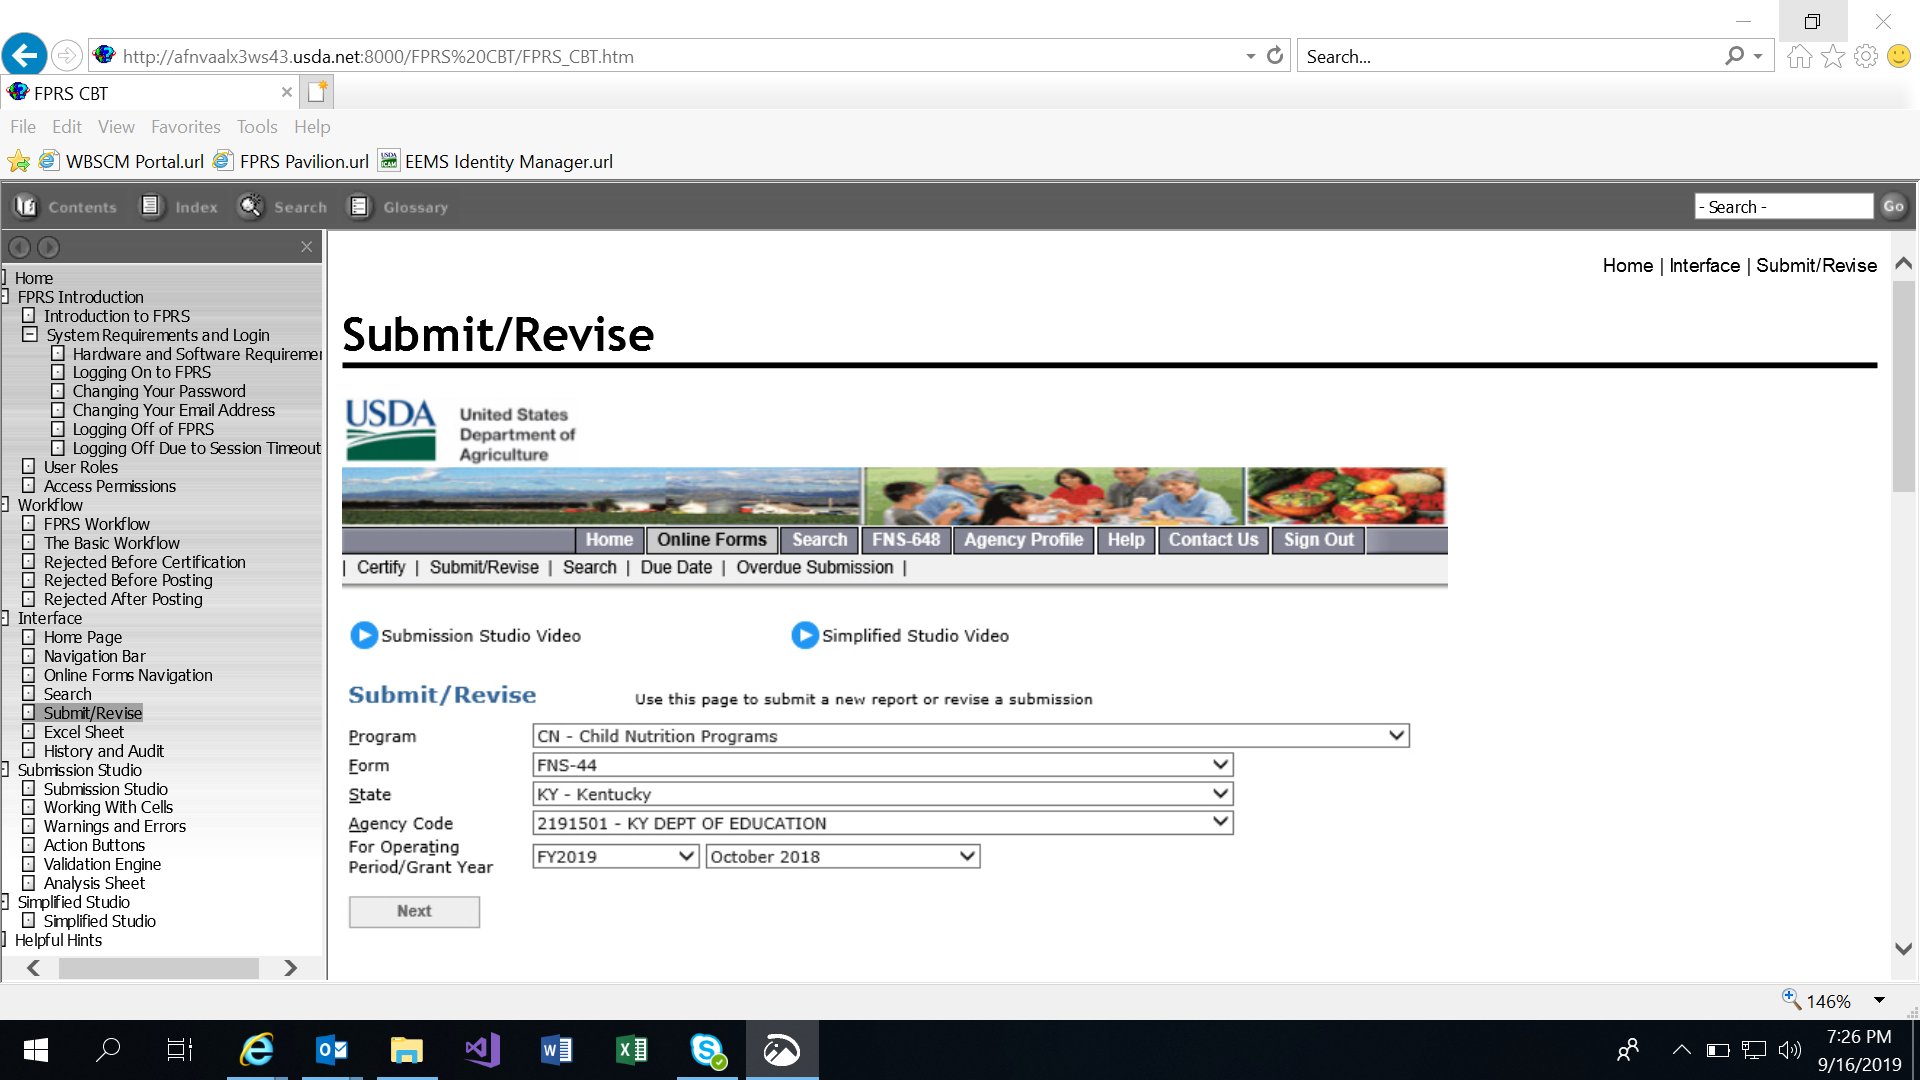Click the browser refresh icon
This screenshot has width=1920, height=1080.
point(1275,56)
